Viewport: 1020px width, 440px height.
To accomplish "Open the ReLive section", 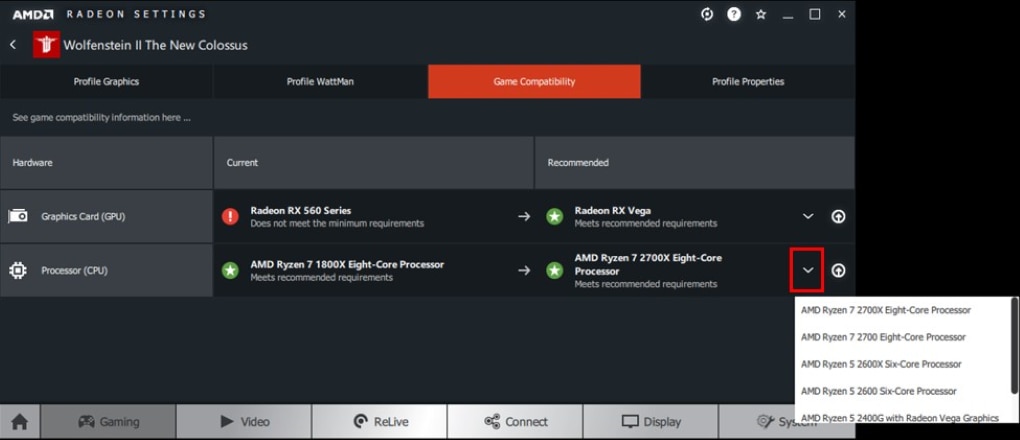I will (379, 422).
